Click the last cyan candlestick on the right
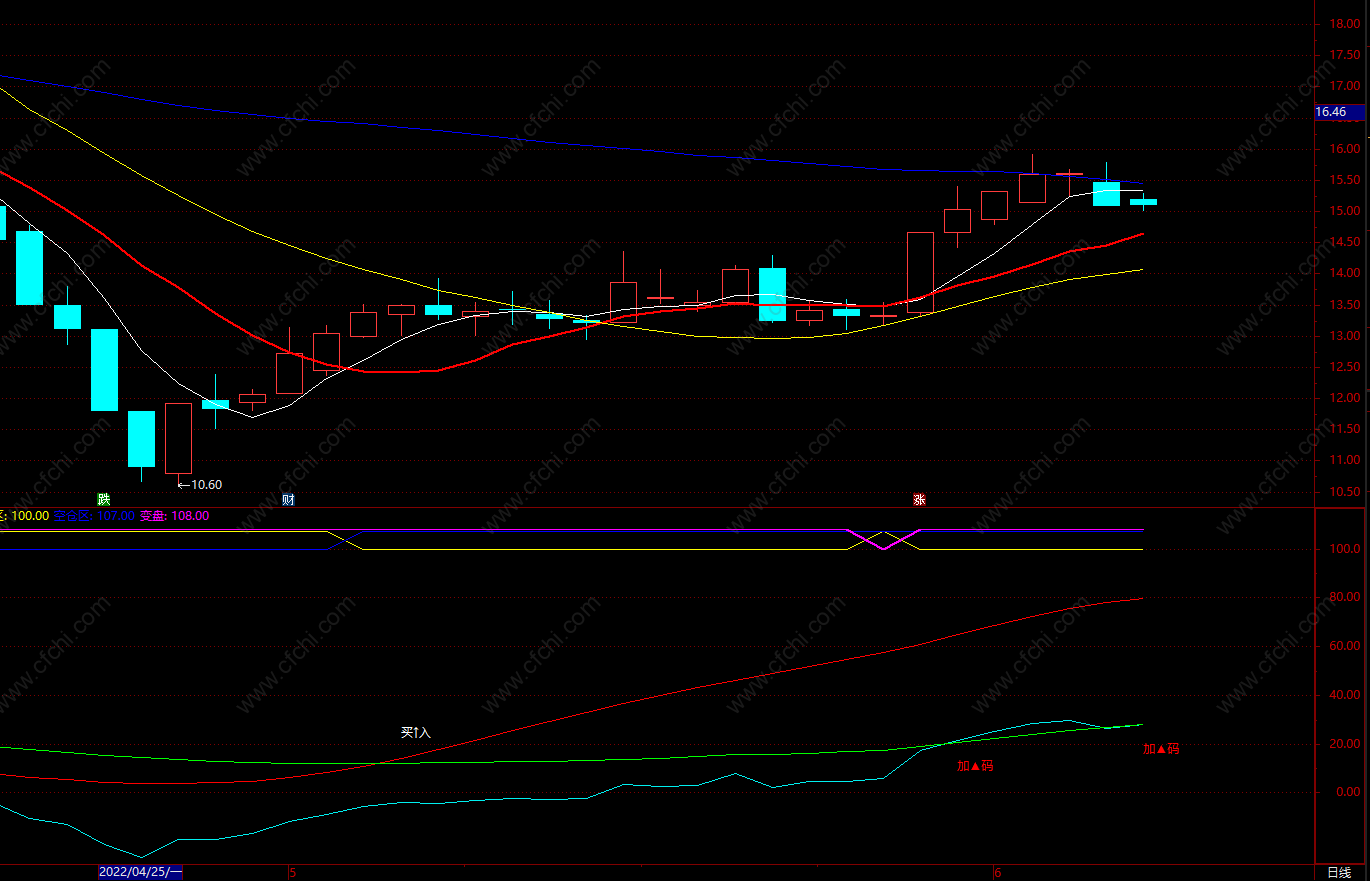This screenshot has height=881, width=1370. [x=1143, y=202]
